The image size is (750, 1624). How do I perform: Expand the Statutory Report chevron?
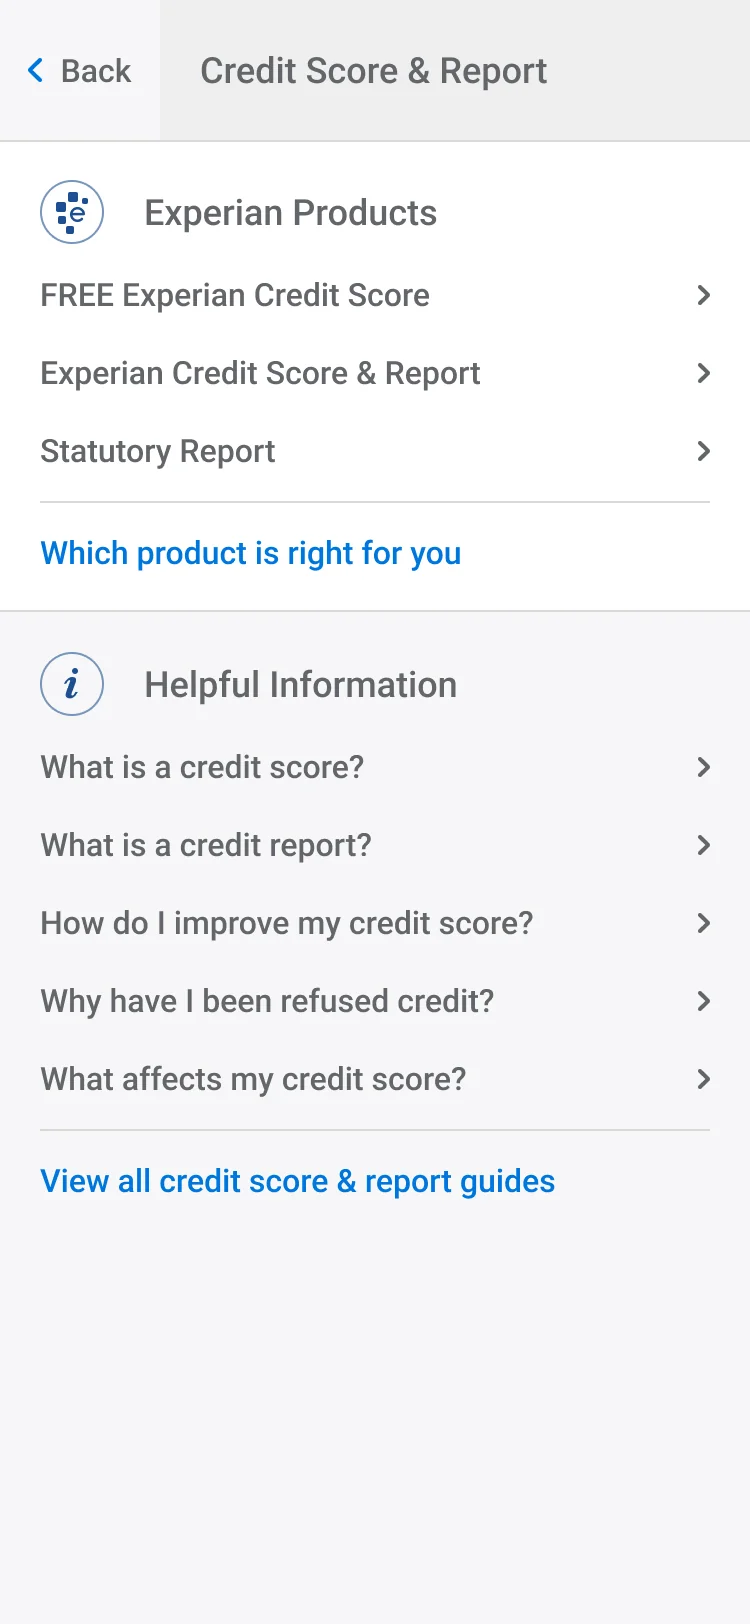(x=704, y=451)
